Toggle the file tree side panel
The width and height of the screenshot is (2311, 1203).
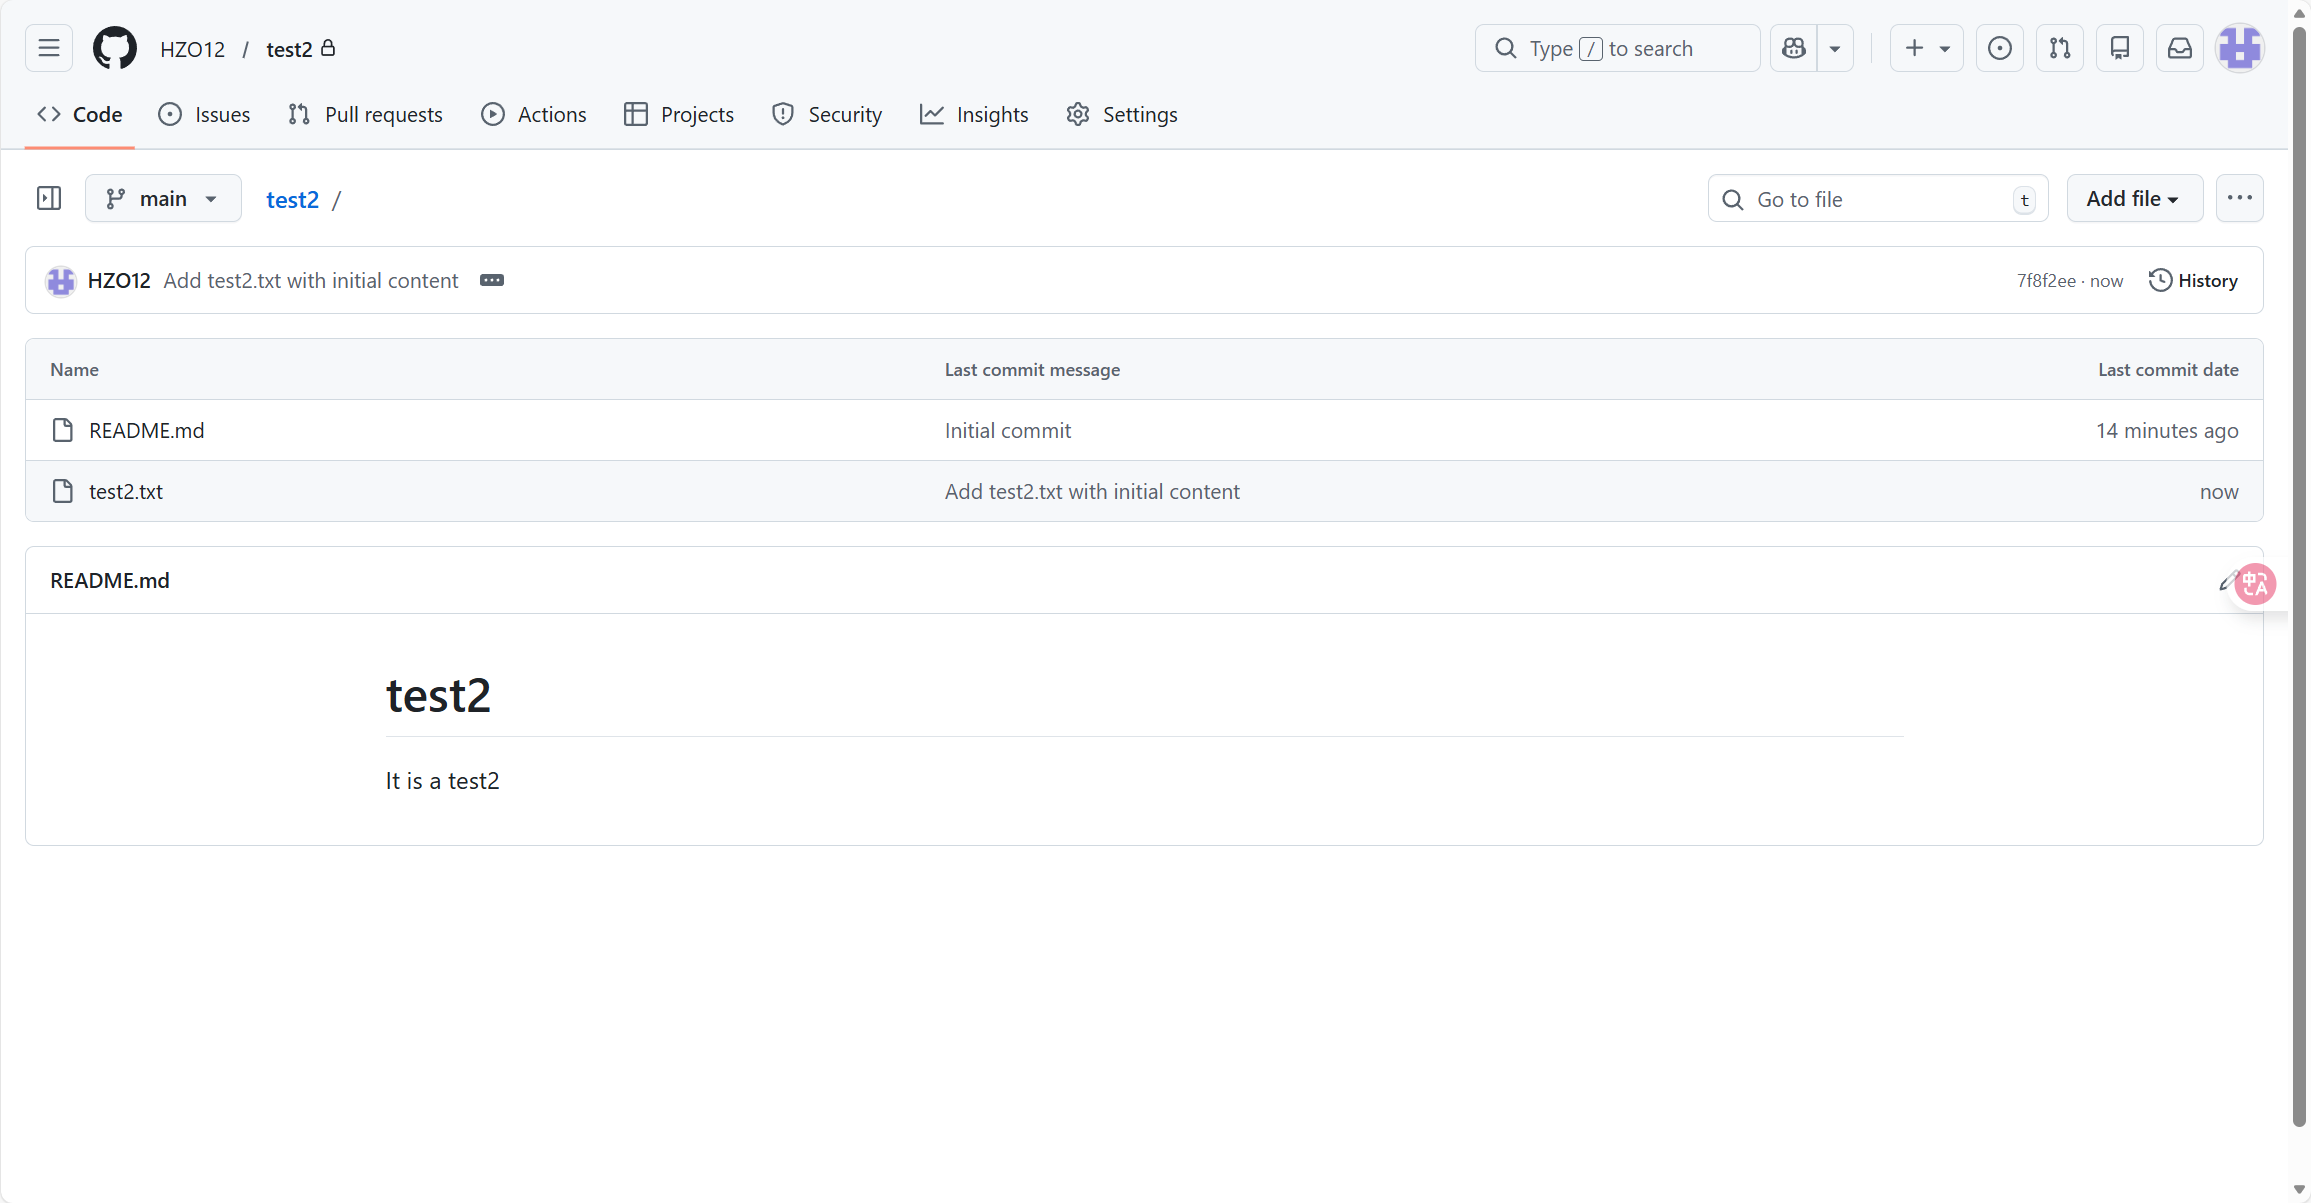(49, 198)
